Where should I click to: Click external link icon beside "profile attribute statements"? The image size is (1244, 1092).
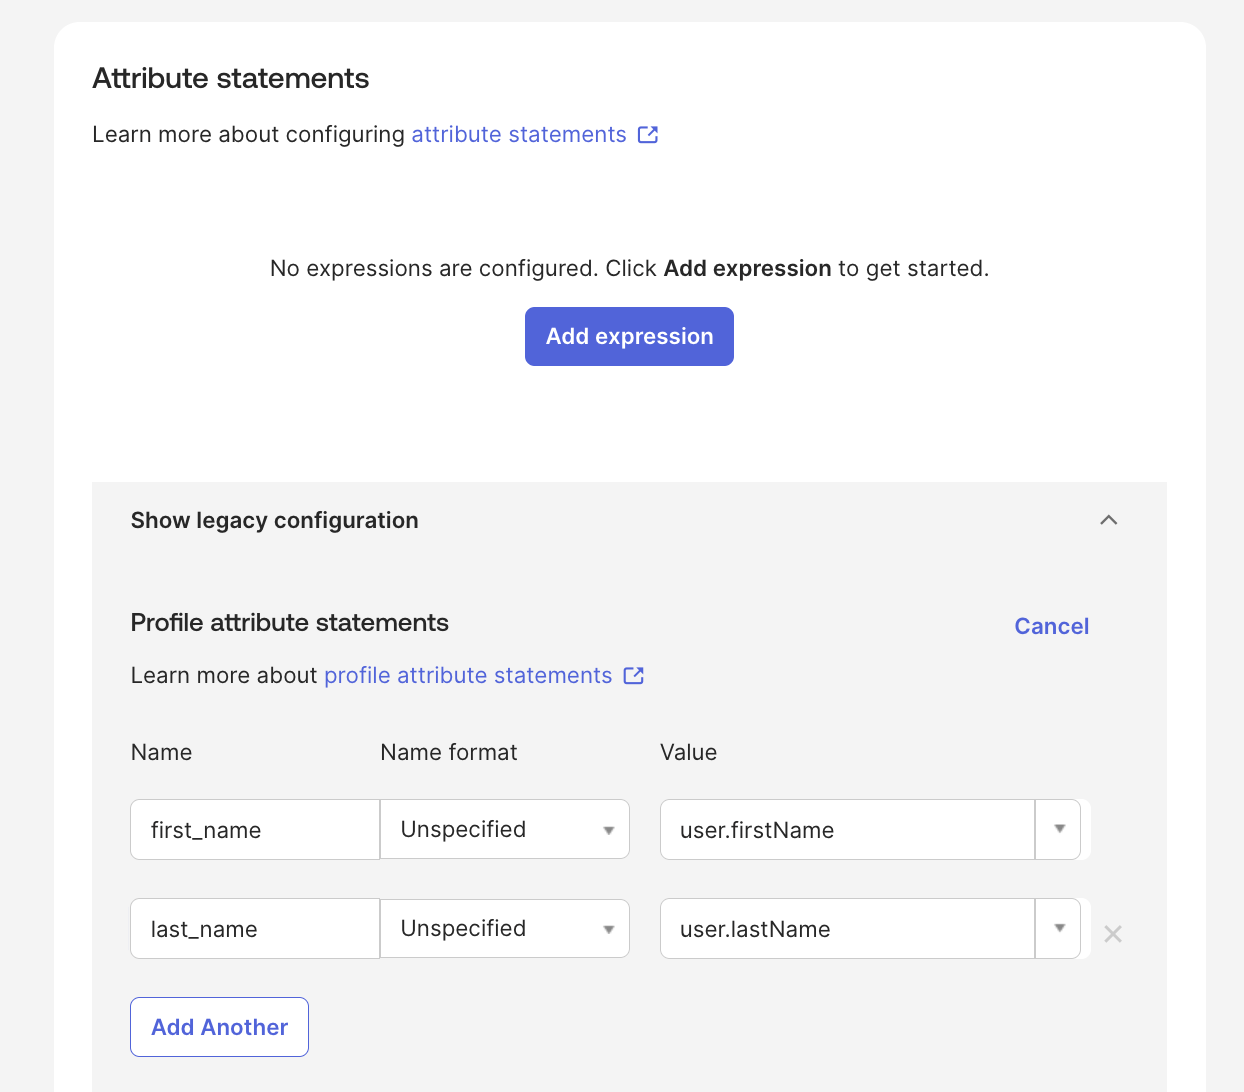[x=633, y=675]
